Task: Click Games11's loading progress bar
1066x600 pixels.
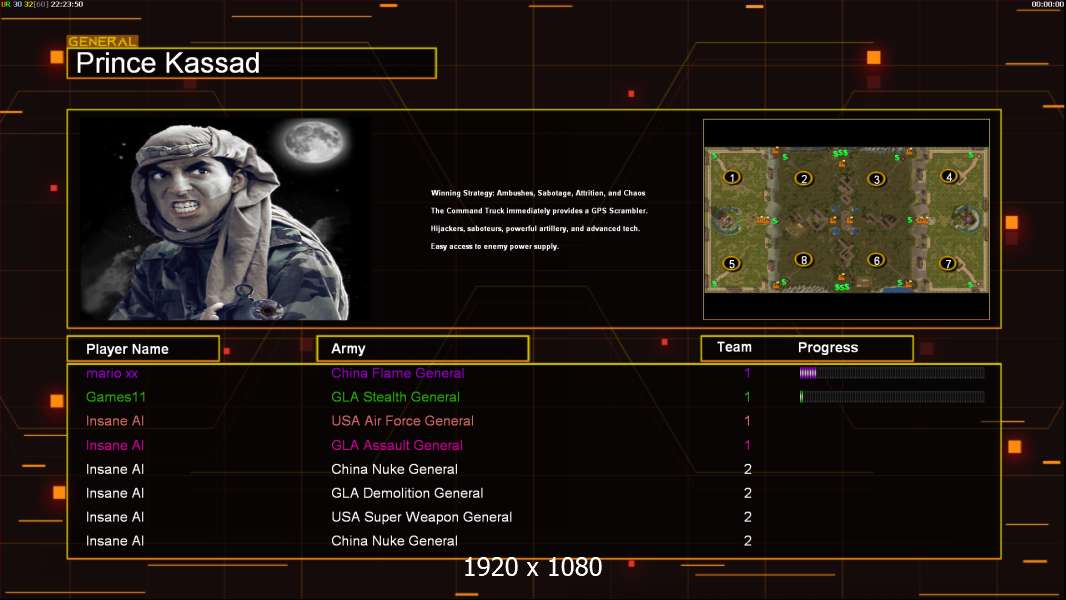Action: 892,397
